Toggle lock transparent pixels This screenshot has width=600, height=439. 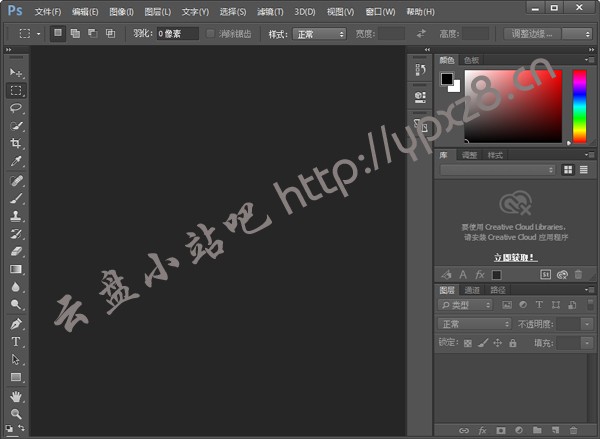(x=468, y=343)
